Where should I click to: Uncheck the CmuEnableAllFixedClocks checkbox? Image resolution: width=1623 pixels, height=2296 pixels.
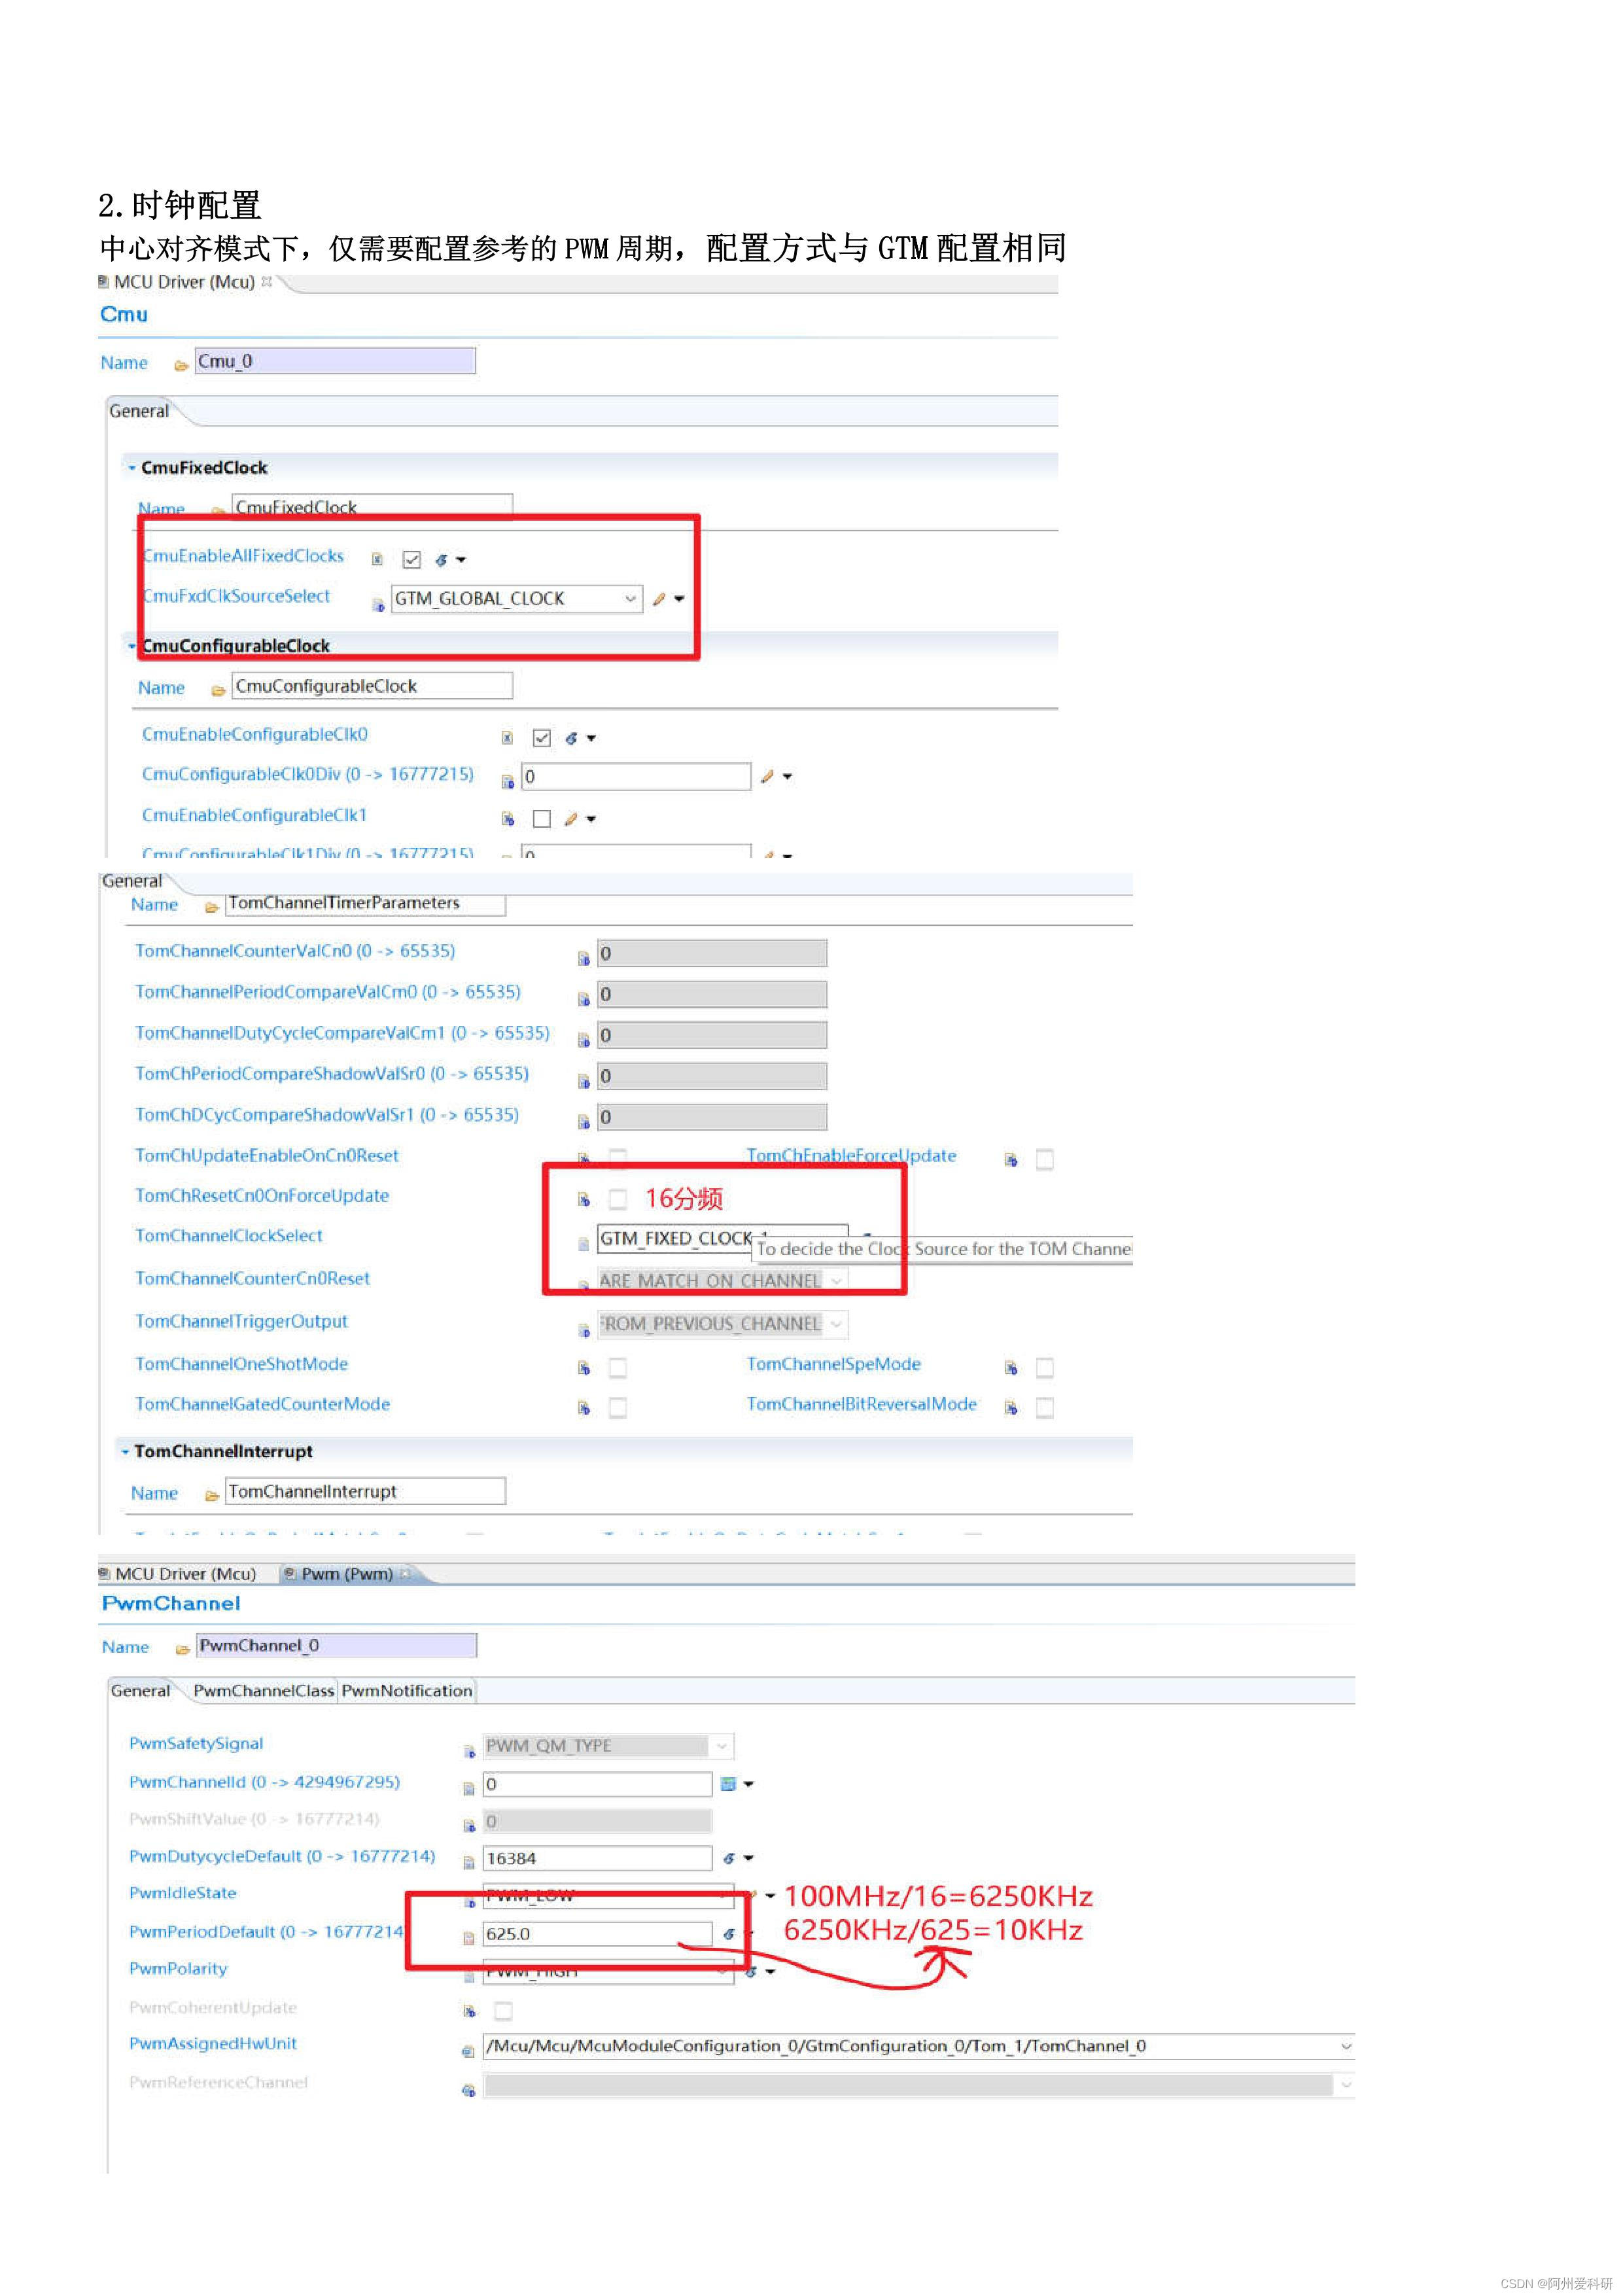413,560
